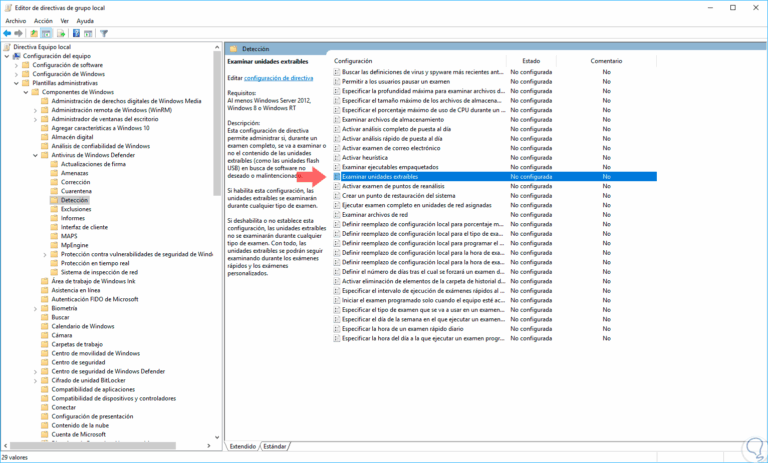Click the folder icon in the Detección header
Screen dimensions: 768x463
(x=233, y=49)
